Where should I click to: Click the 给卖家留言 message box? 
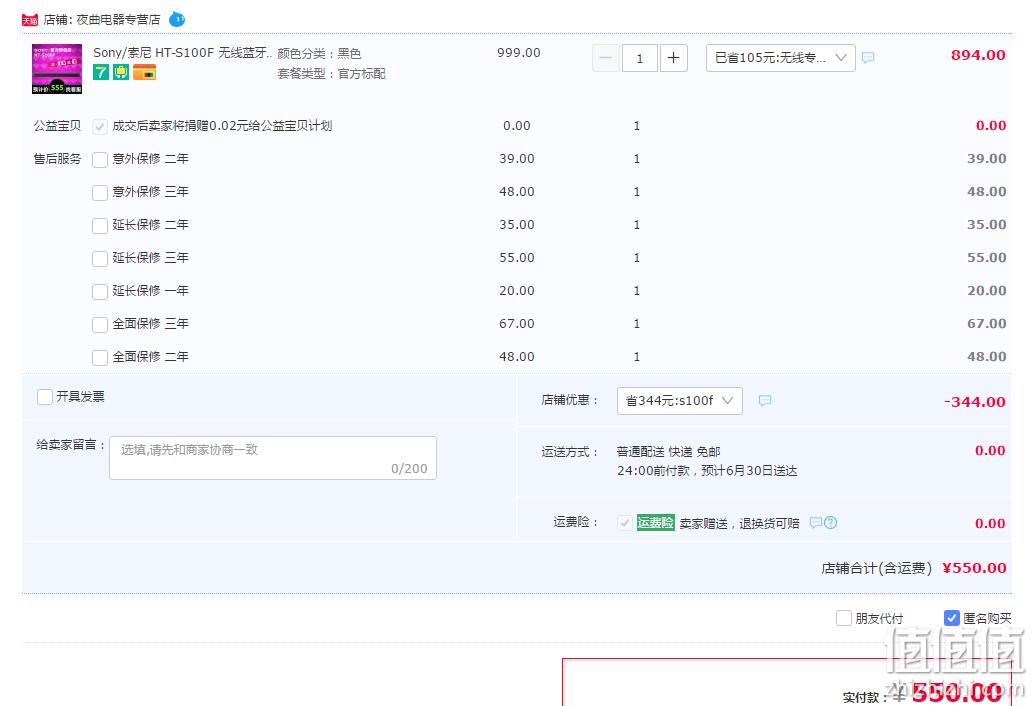[273, 458]
